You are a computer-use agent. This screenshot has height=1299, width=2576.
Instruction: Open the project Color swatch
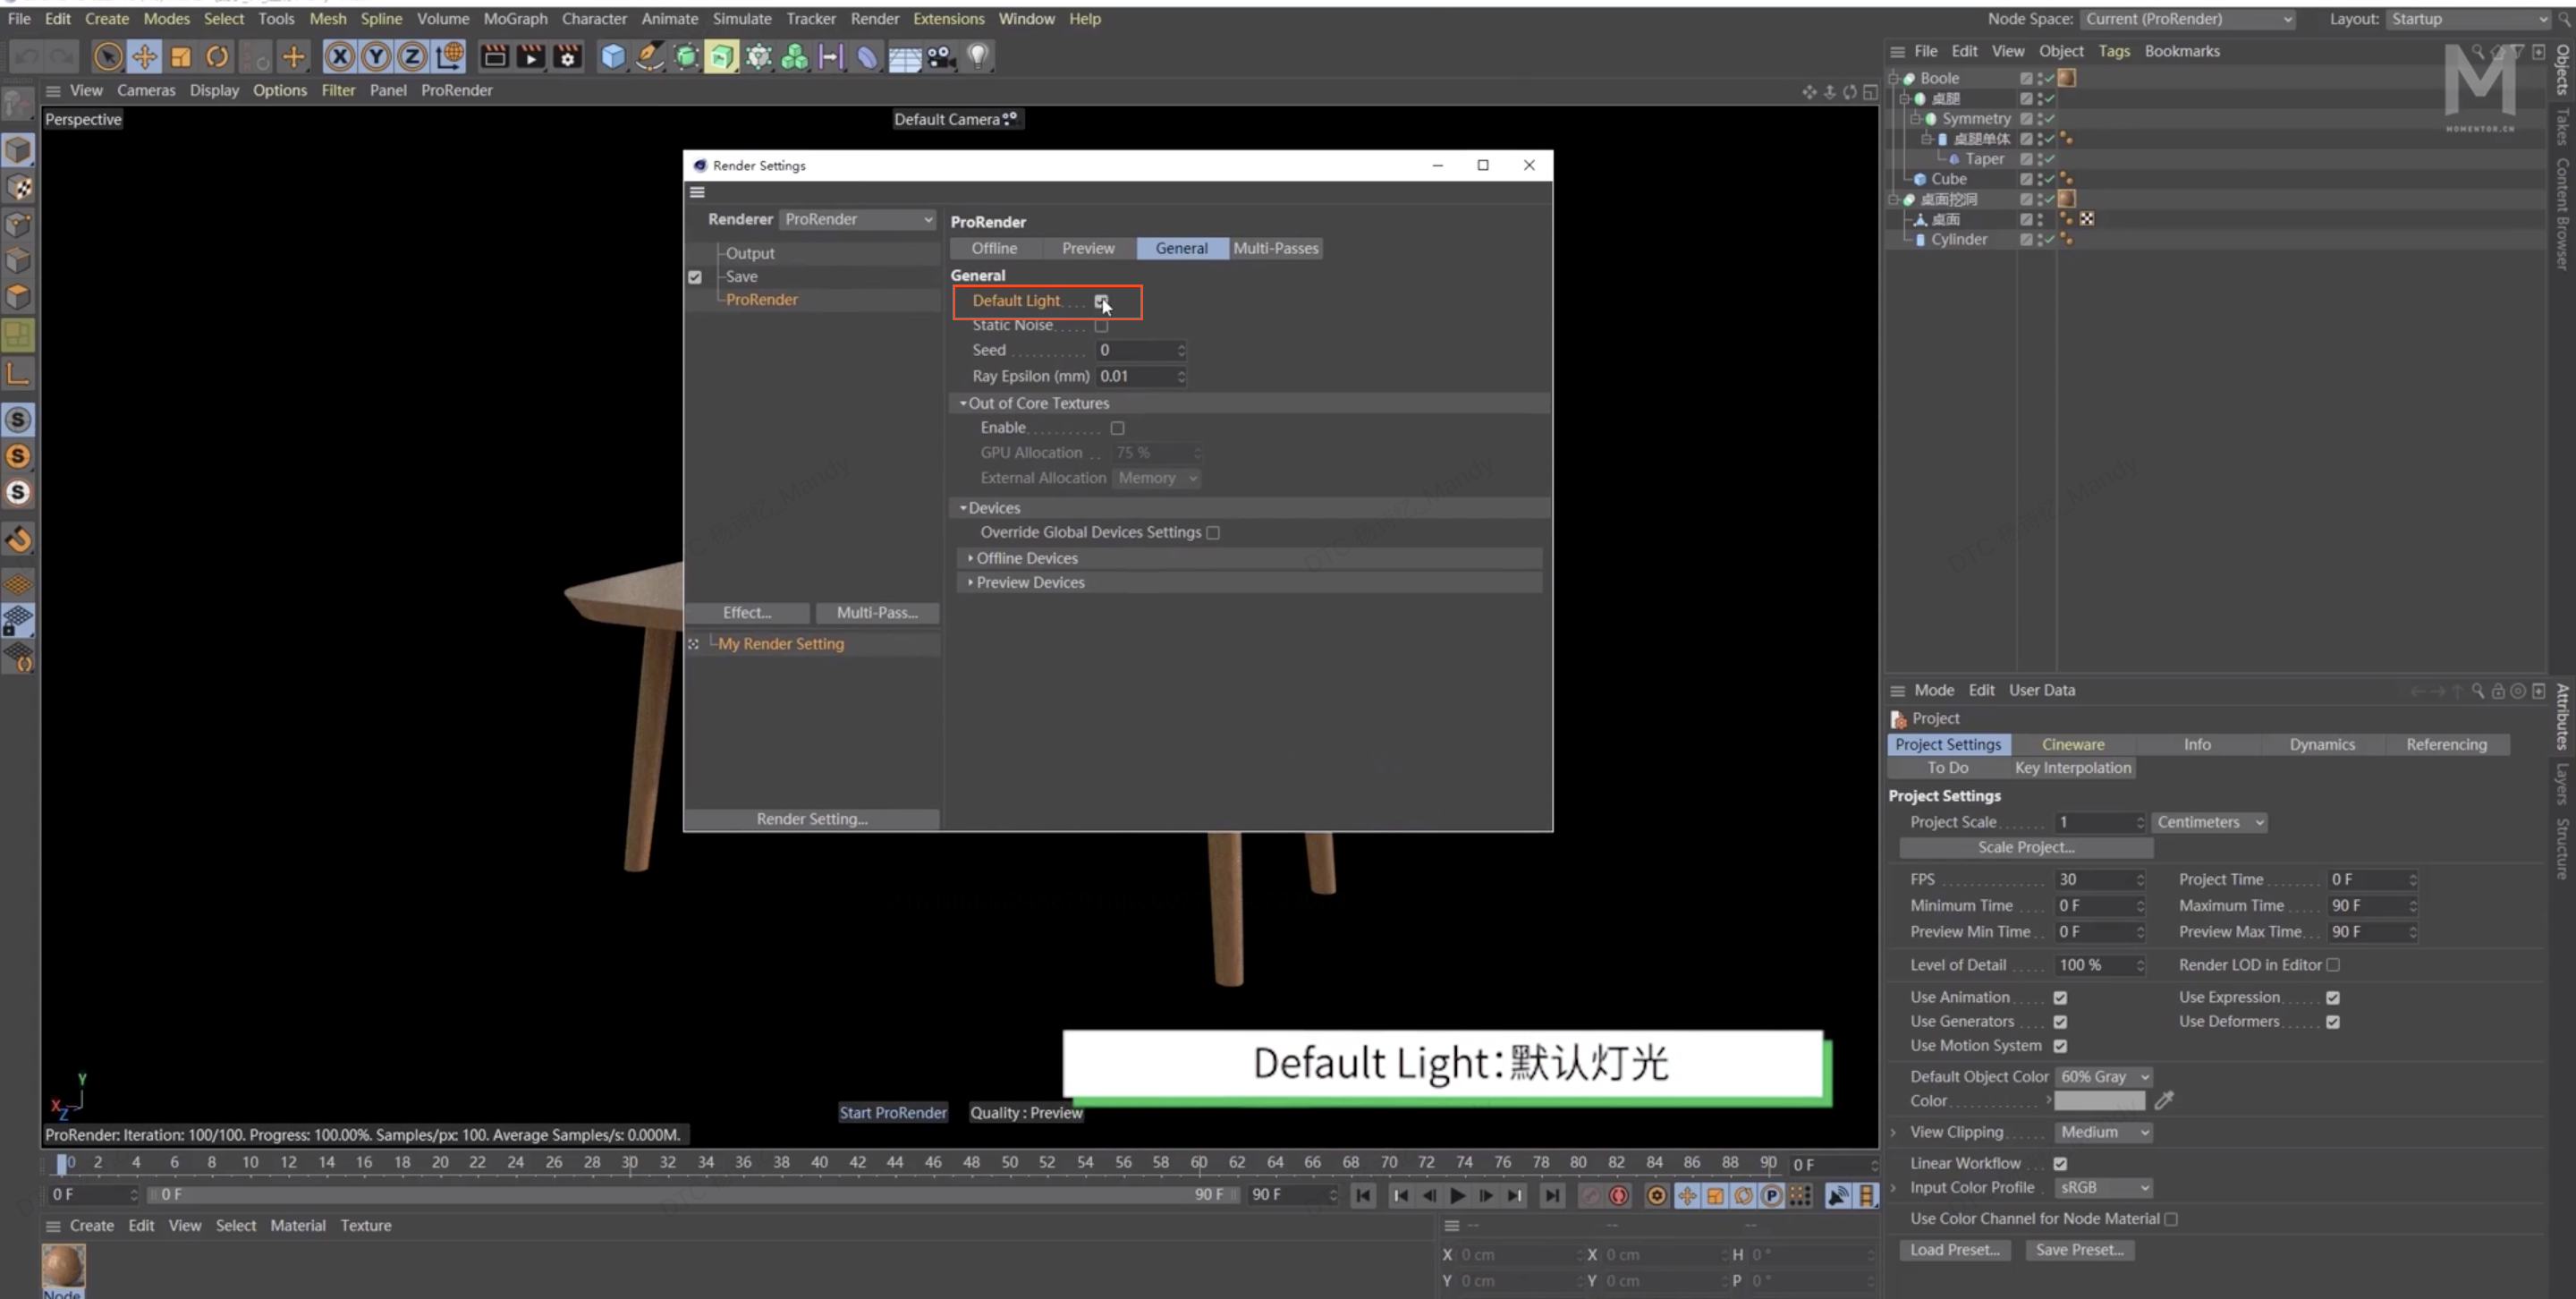pyautogui.click(x=2098, y=1100)
